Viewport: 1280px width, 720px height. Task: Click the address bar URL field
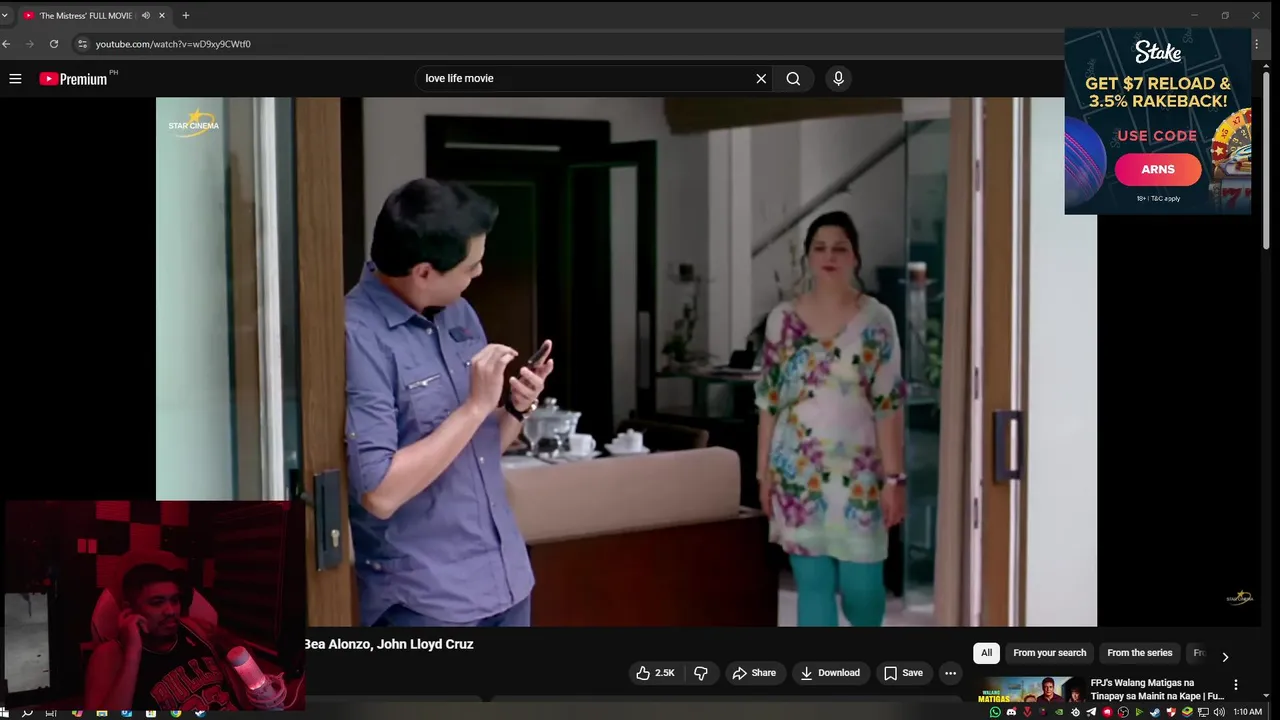click(x=570, y=44)
